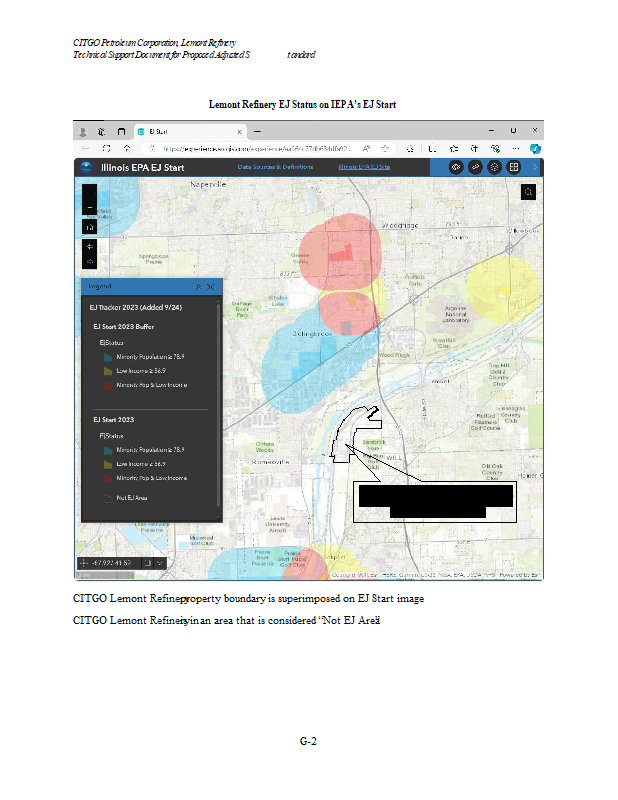Click the map default extent home button
618x800 pixels.
[89, 227]
